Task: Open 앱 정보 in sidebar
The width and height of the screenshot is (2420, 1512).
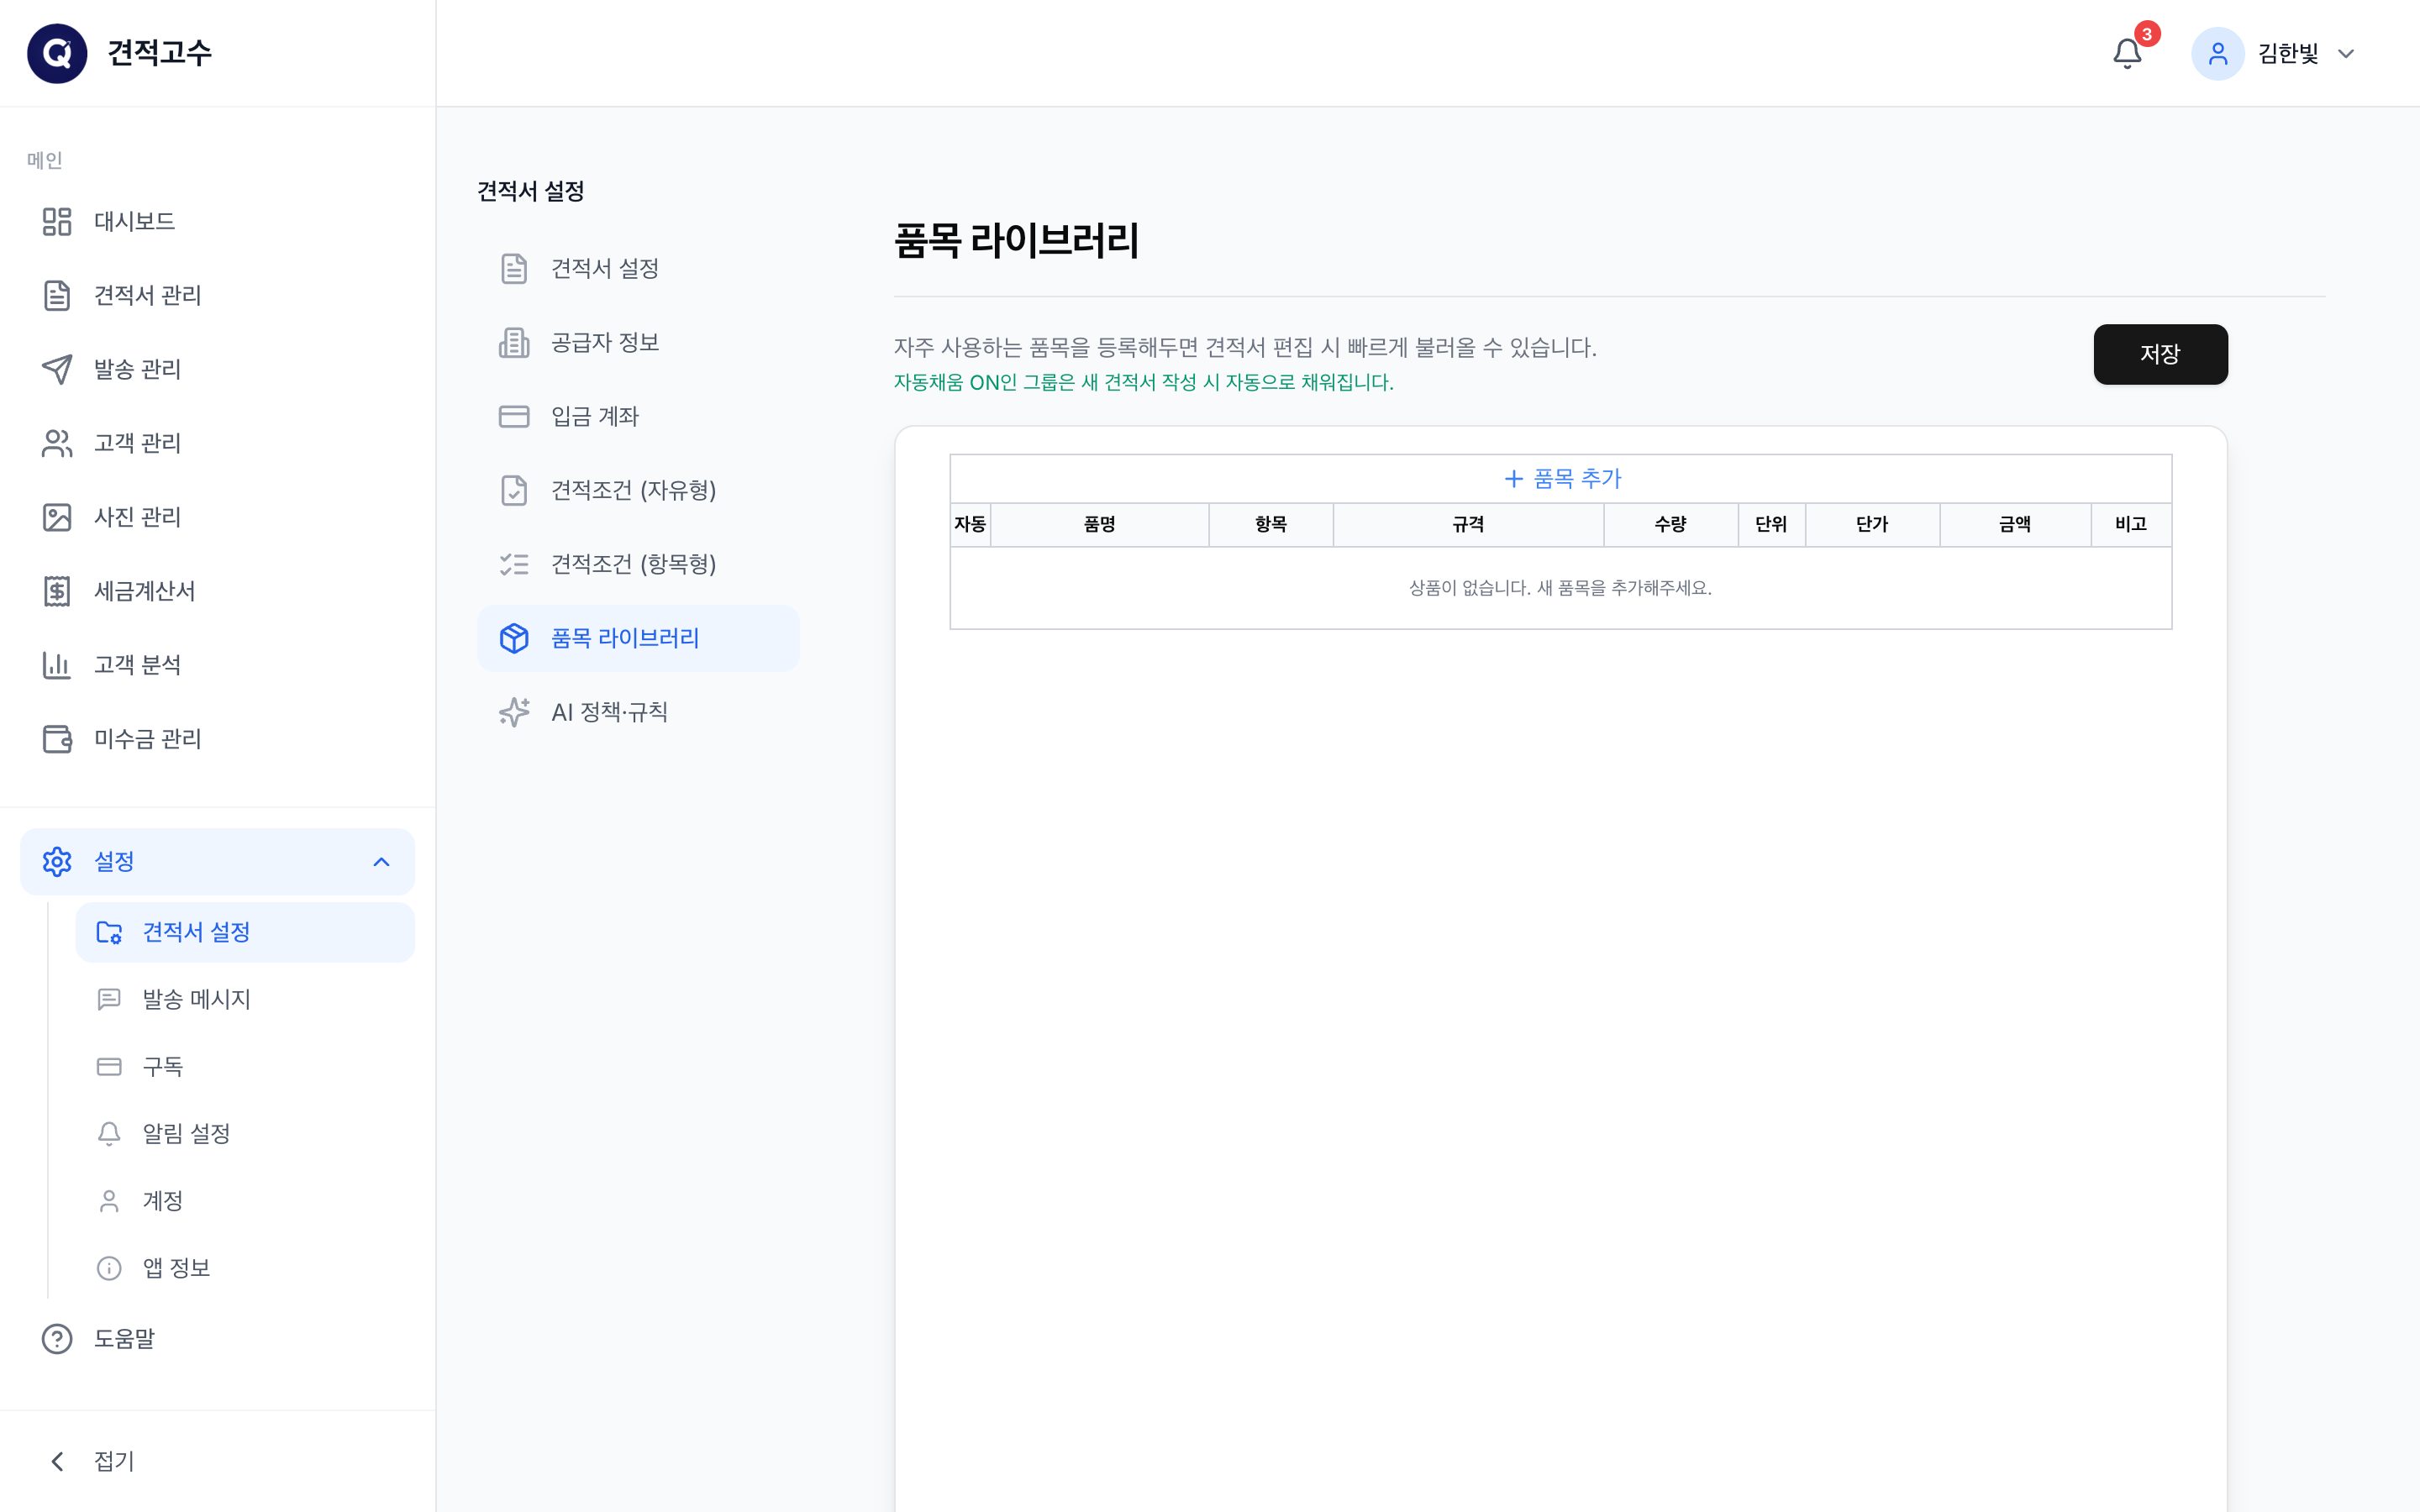Action: 245,1267
